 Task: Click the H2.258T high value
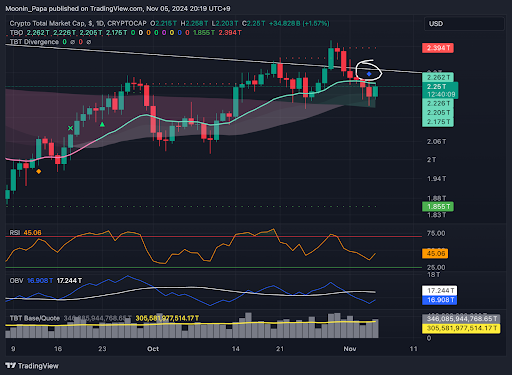194,23
